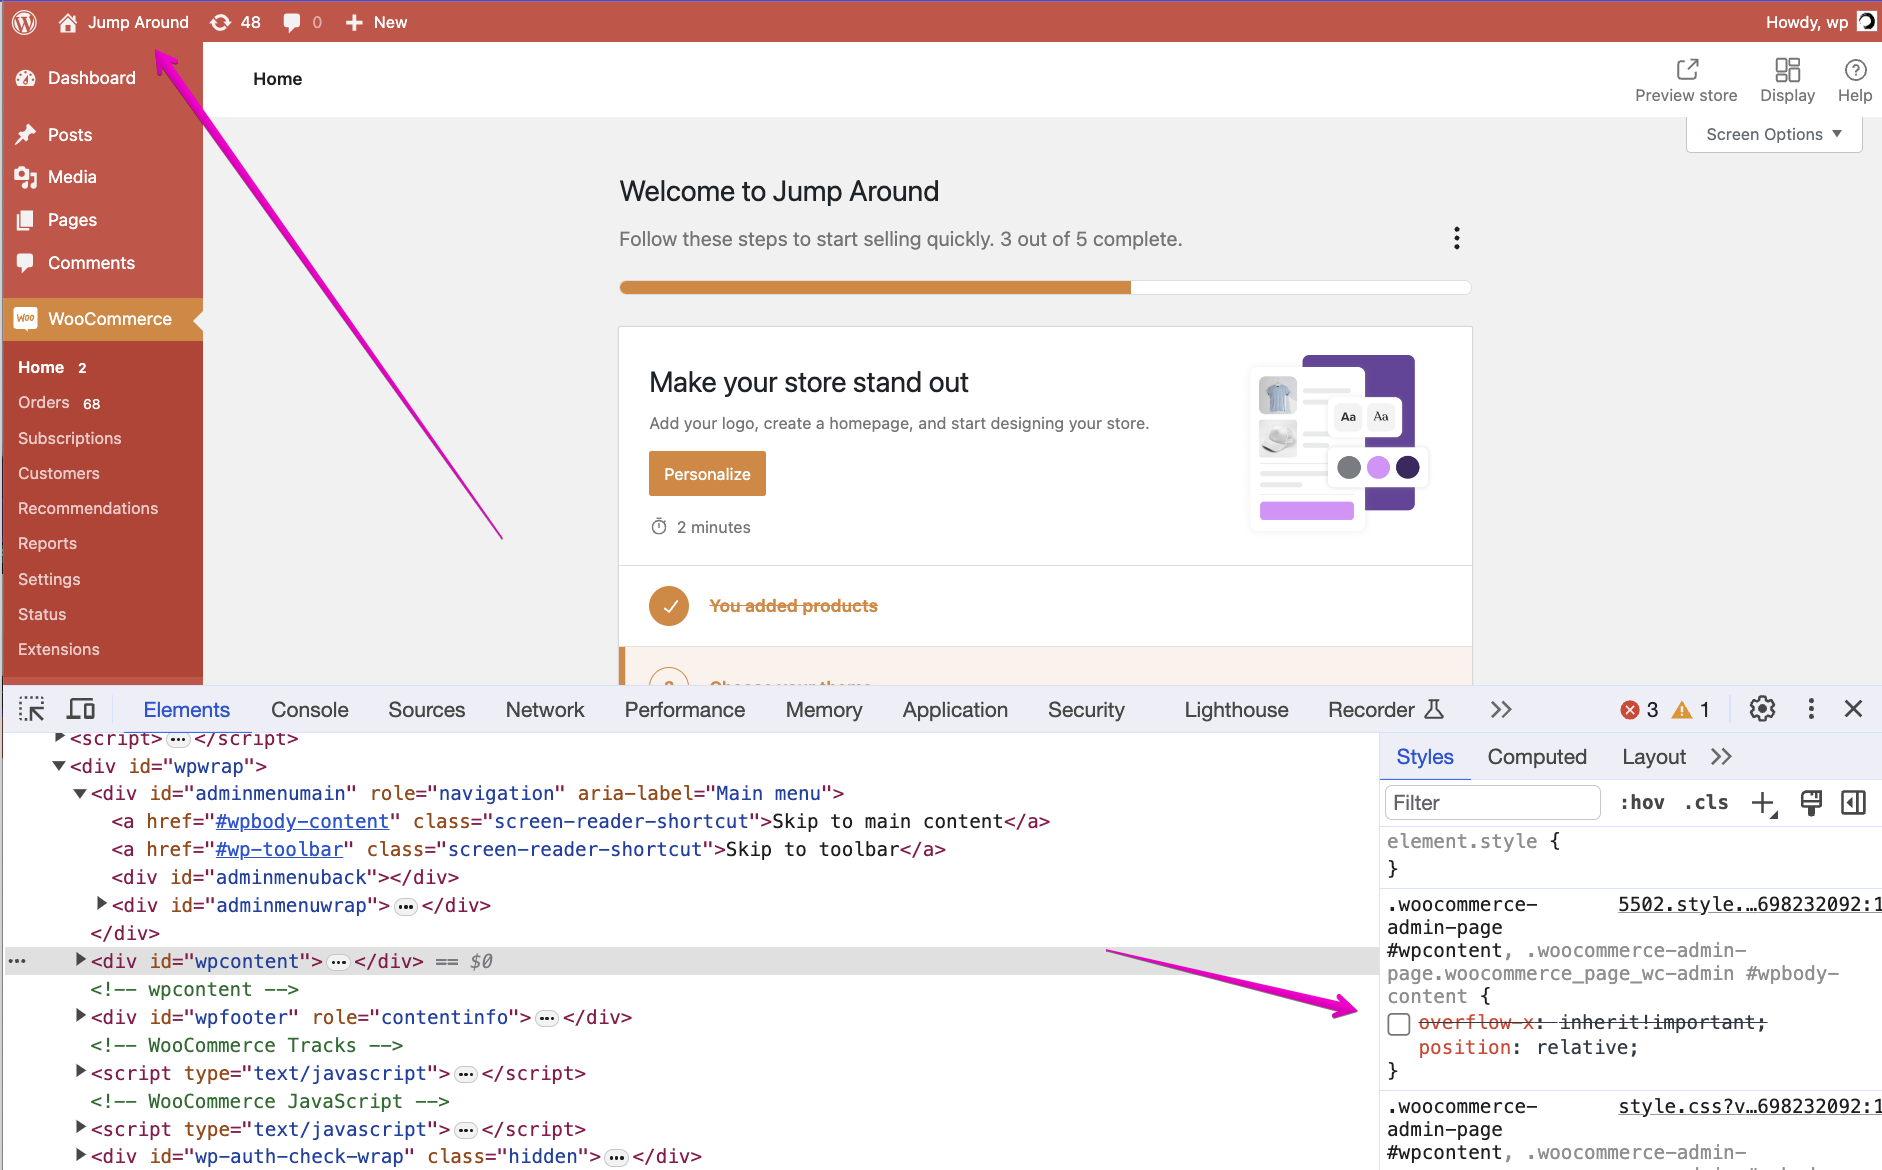Toggle element classes with .cls button
Viewport: 1882px width, 1170px height.
click(x=1707, y=802)
